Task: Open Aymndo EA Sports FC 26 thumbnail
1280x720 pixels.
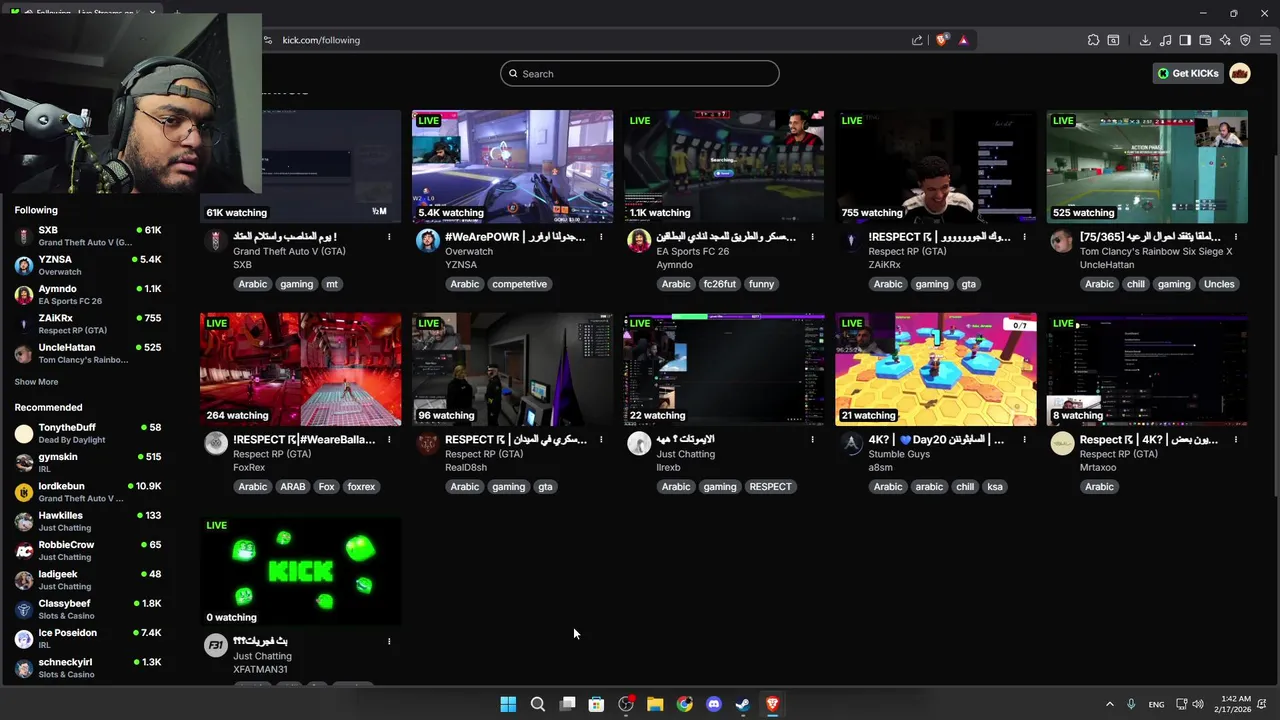Action: point(724,166)
